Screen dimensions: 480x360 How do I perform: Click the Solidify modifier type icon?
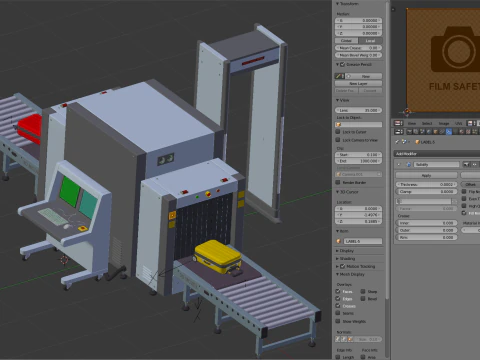click(x=409, y=164)
